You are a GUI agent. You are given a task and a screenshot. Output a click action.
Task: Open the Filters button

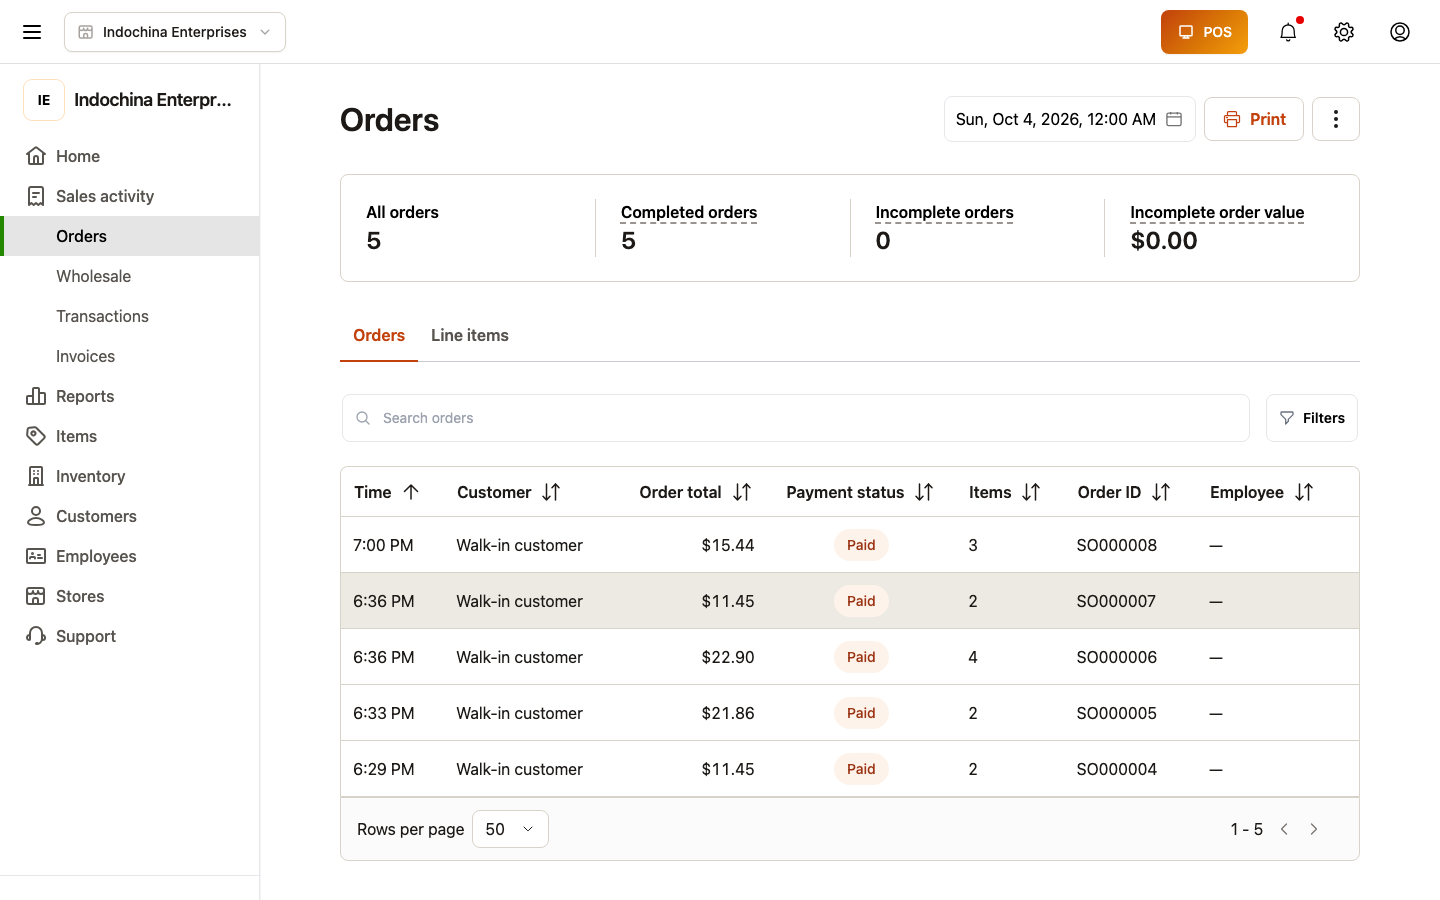click(x=1312, y=418)
